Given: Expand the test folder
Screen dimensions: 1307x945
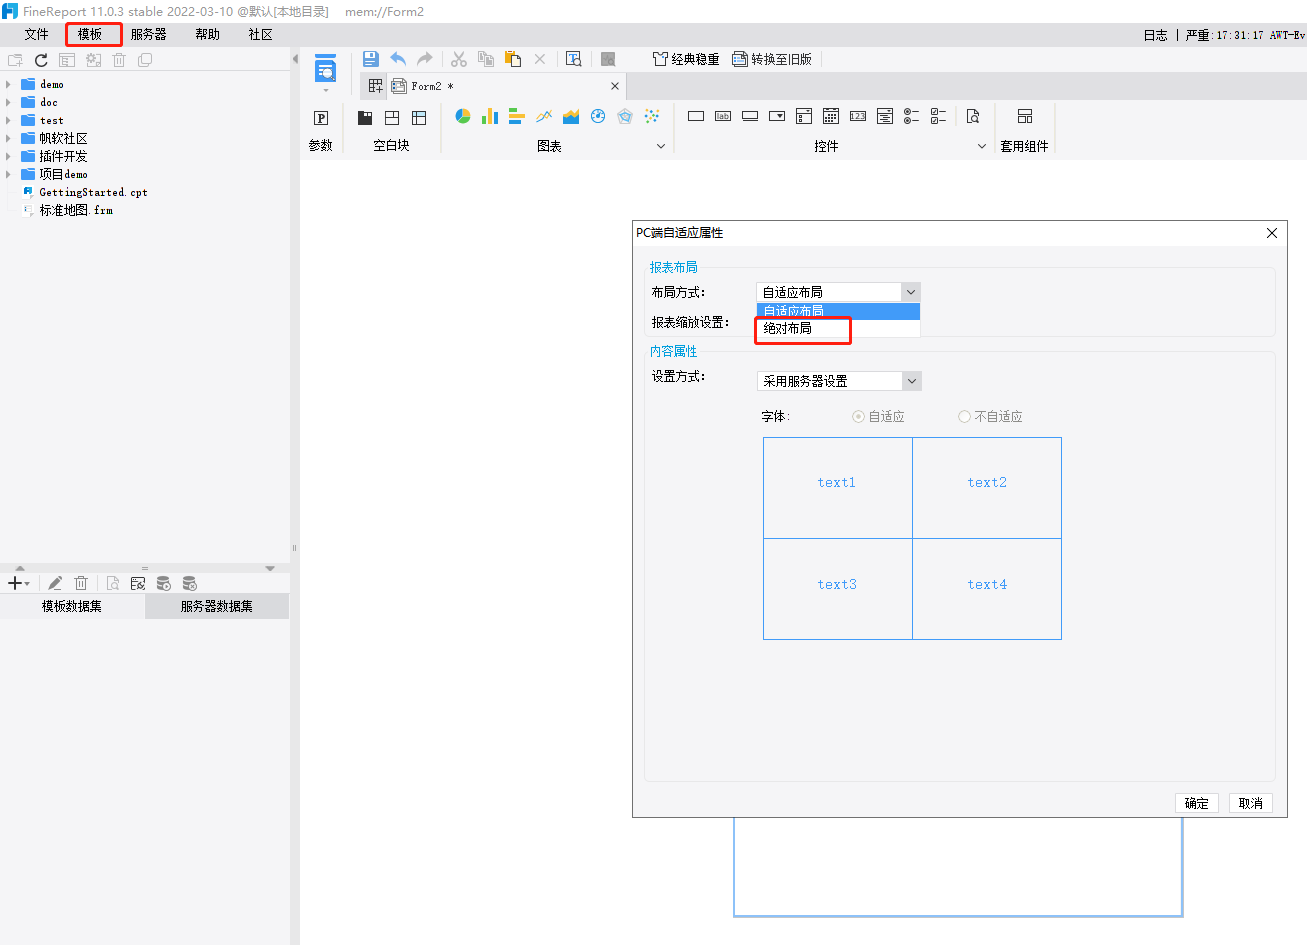Looking at the screenshot, I should click(8, 120).
